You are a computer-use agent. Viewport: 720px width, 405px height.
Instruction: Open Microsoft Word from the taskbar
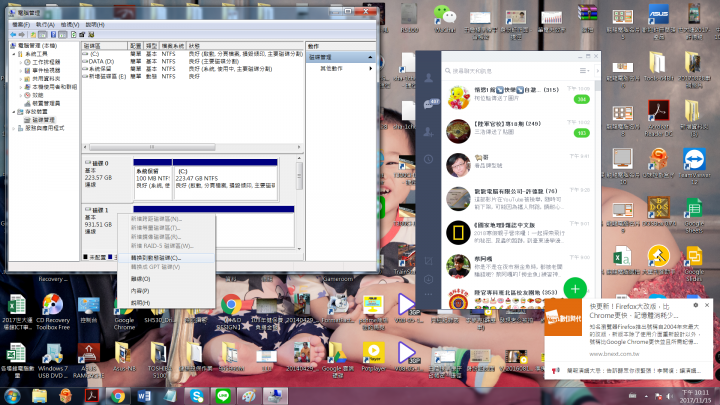(144, 396)
